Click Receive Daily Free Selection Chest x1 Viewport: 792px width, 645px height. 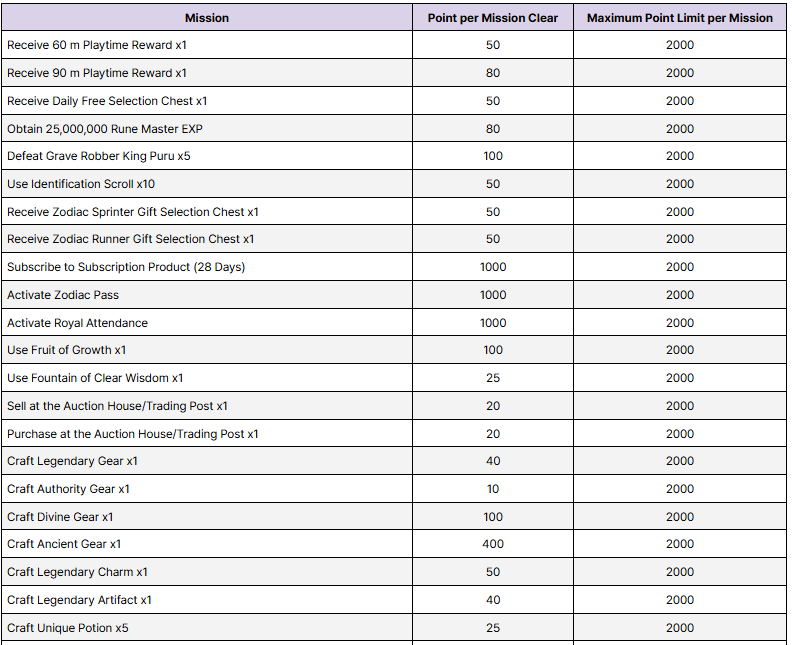(107, 101)
